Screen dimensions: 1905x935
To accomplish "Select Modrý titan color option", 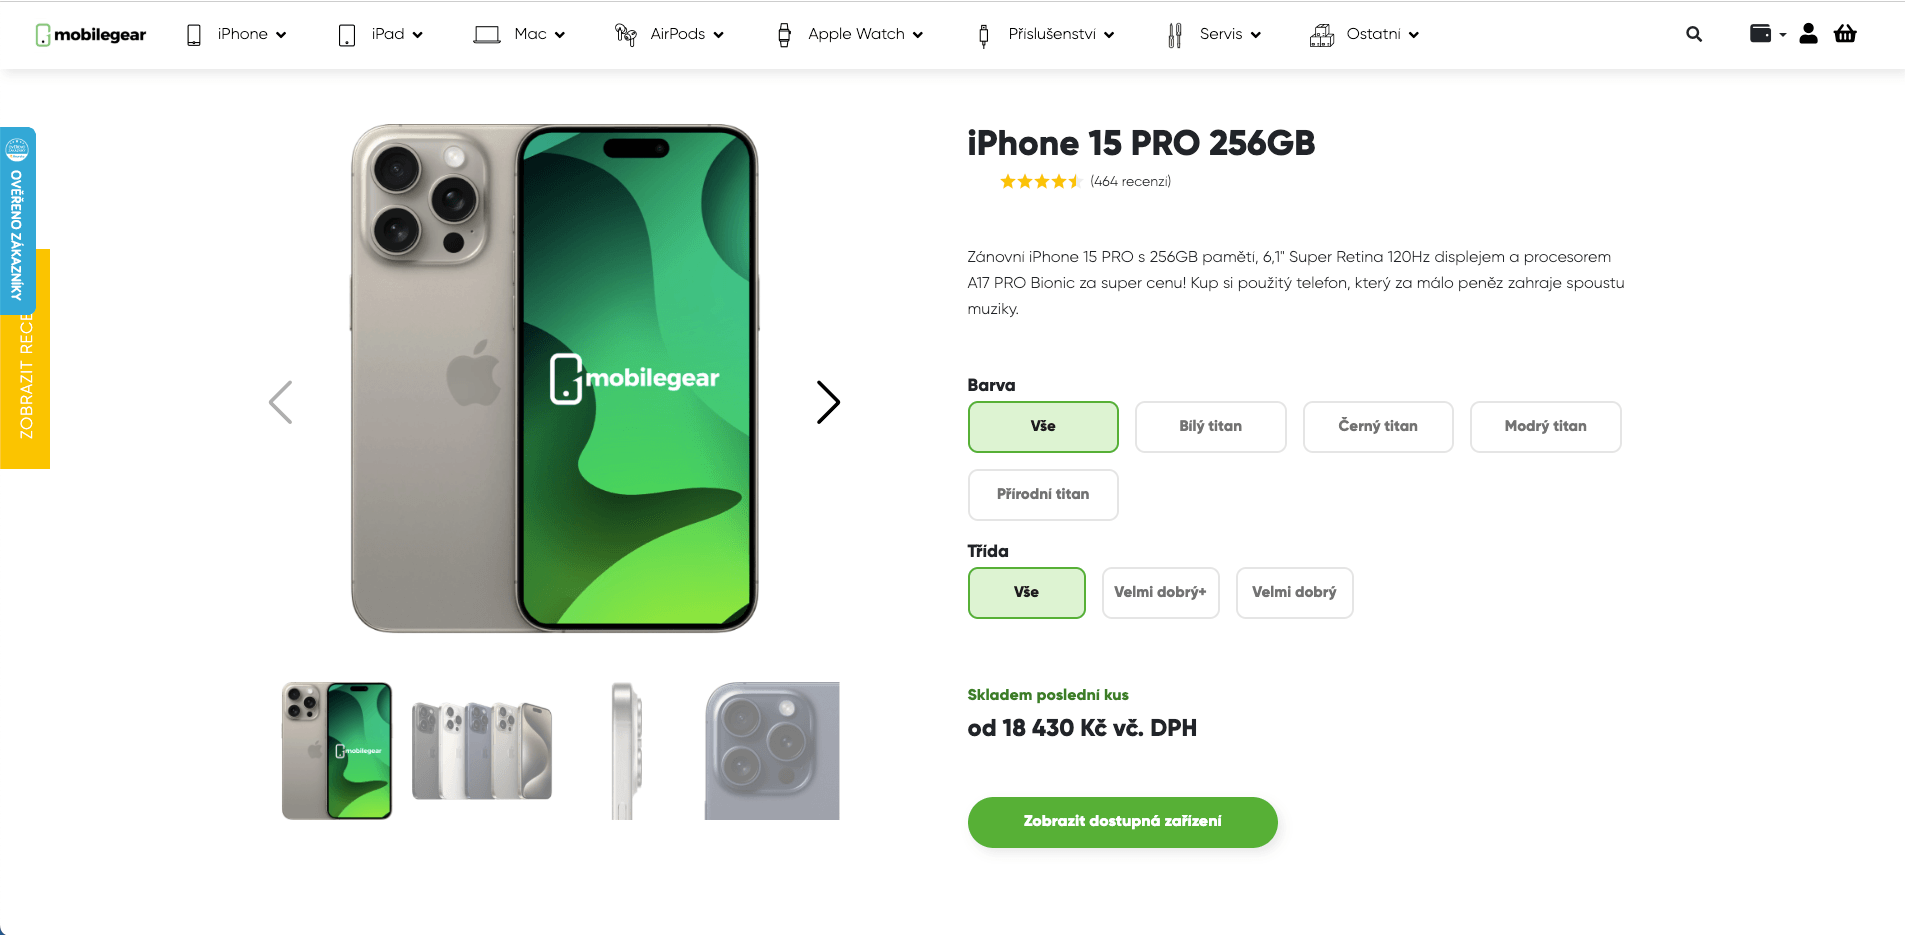I will click(1545, 426).
